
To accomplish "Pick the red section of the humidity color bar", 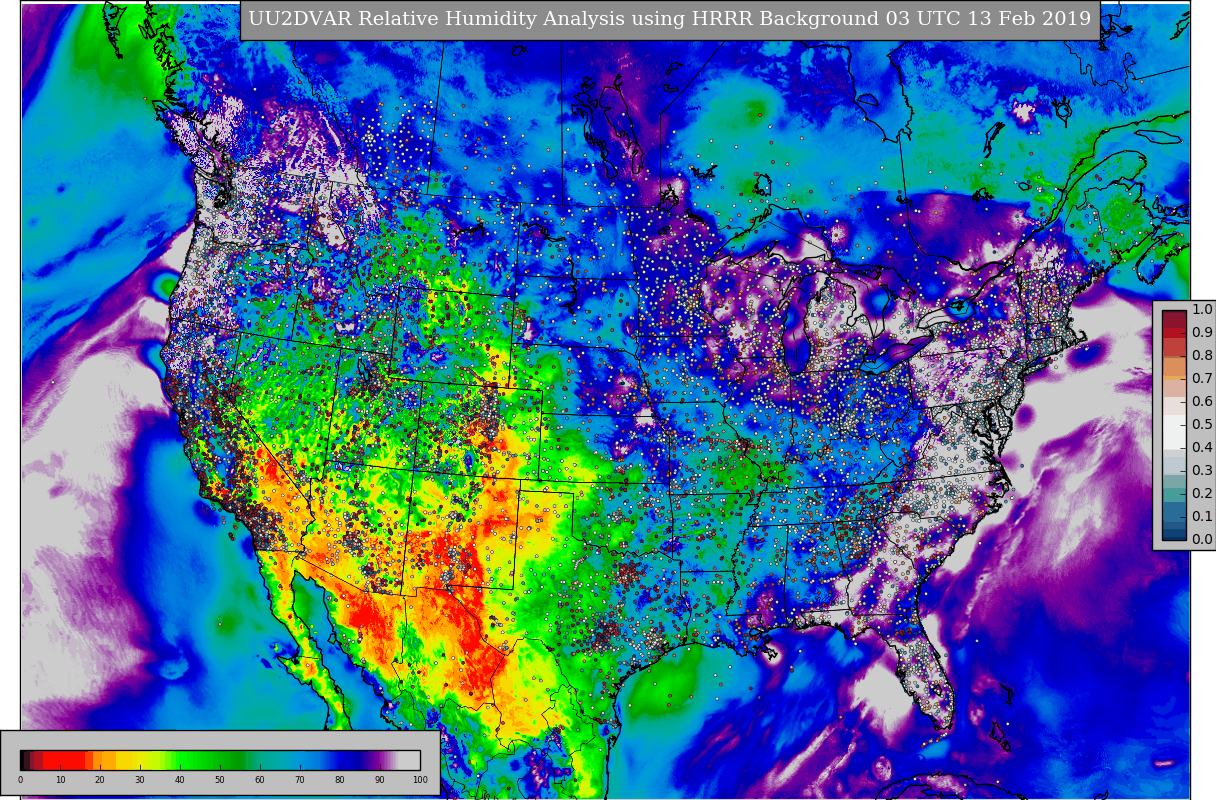I will (x=63, y=760).
